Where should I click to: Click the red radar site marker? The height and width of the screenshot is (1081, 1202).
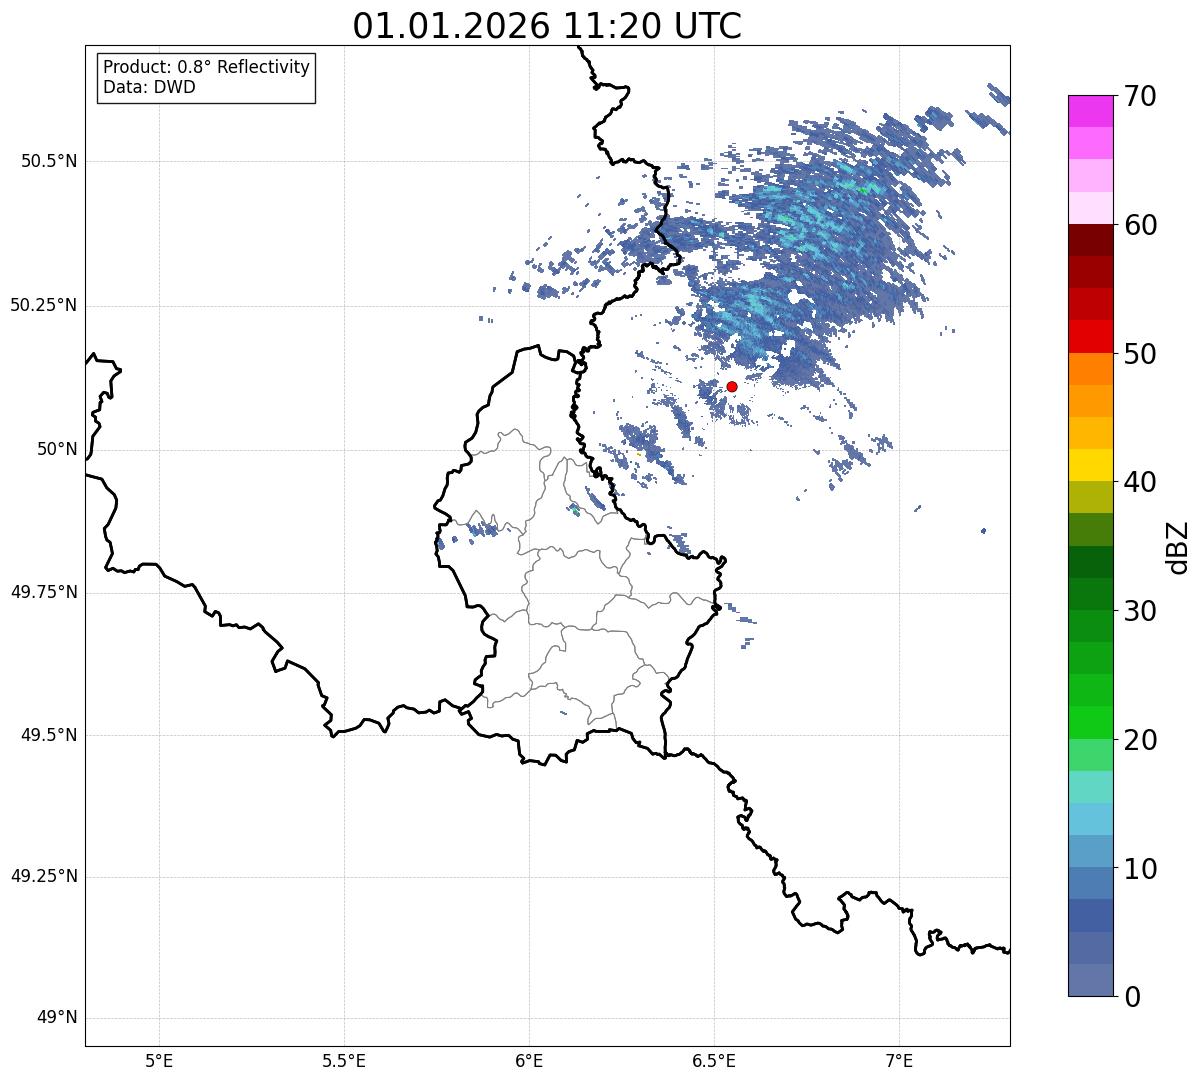[732, 386]
